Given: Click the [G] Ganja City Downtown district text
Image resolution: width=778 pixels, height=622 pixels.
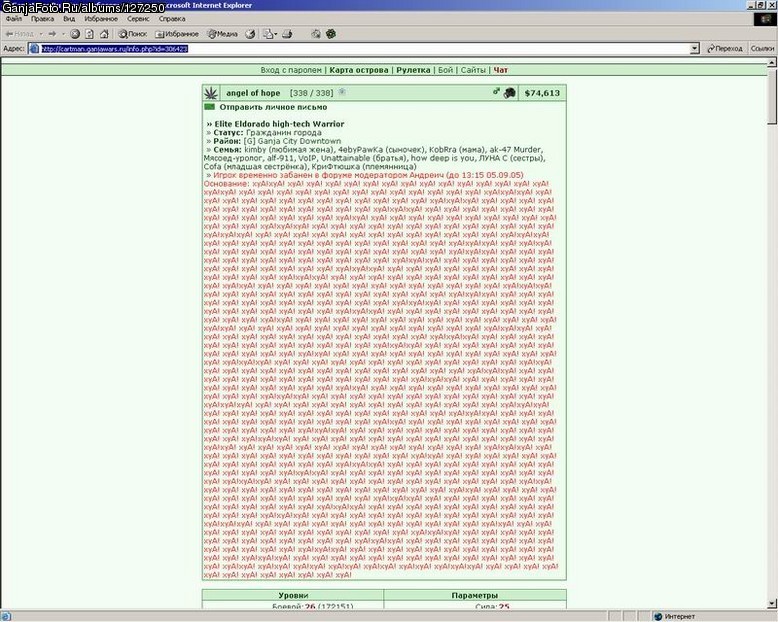Looking at the screenshot, I should click(292, 141).
